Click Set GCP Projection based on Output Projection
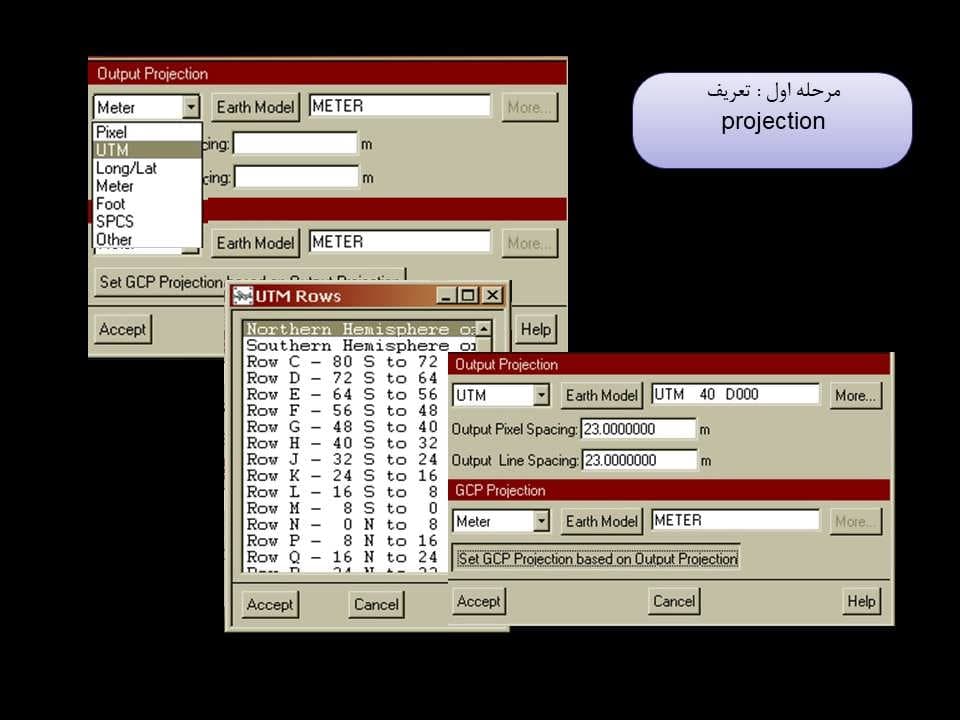The image size is (960, 720). point(597,558)
